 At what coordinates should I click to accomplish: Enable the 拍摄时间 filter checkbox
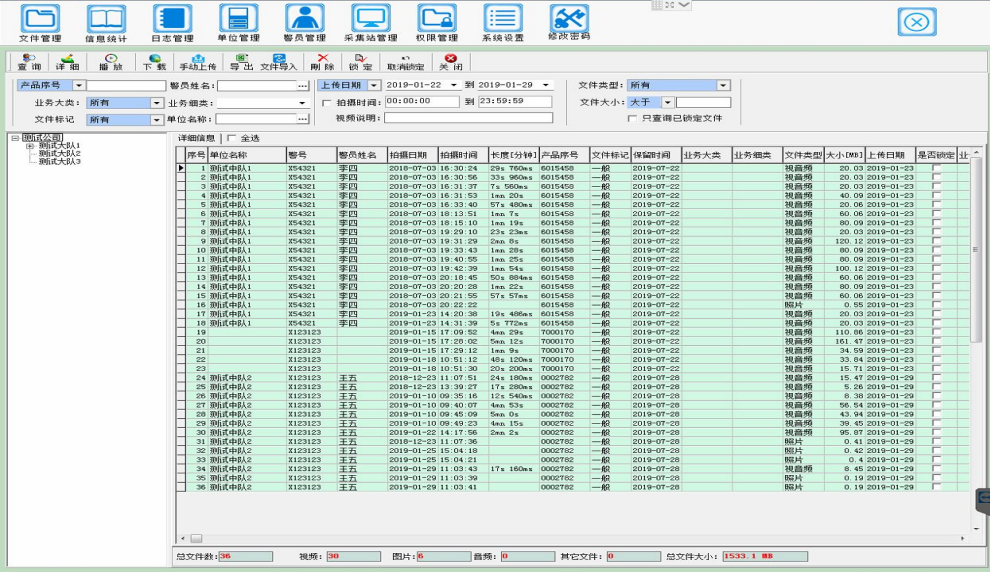[x=326, y=102]
